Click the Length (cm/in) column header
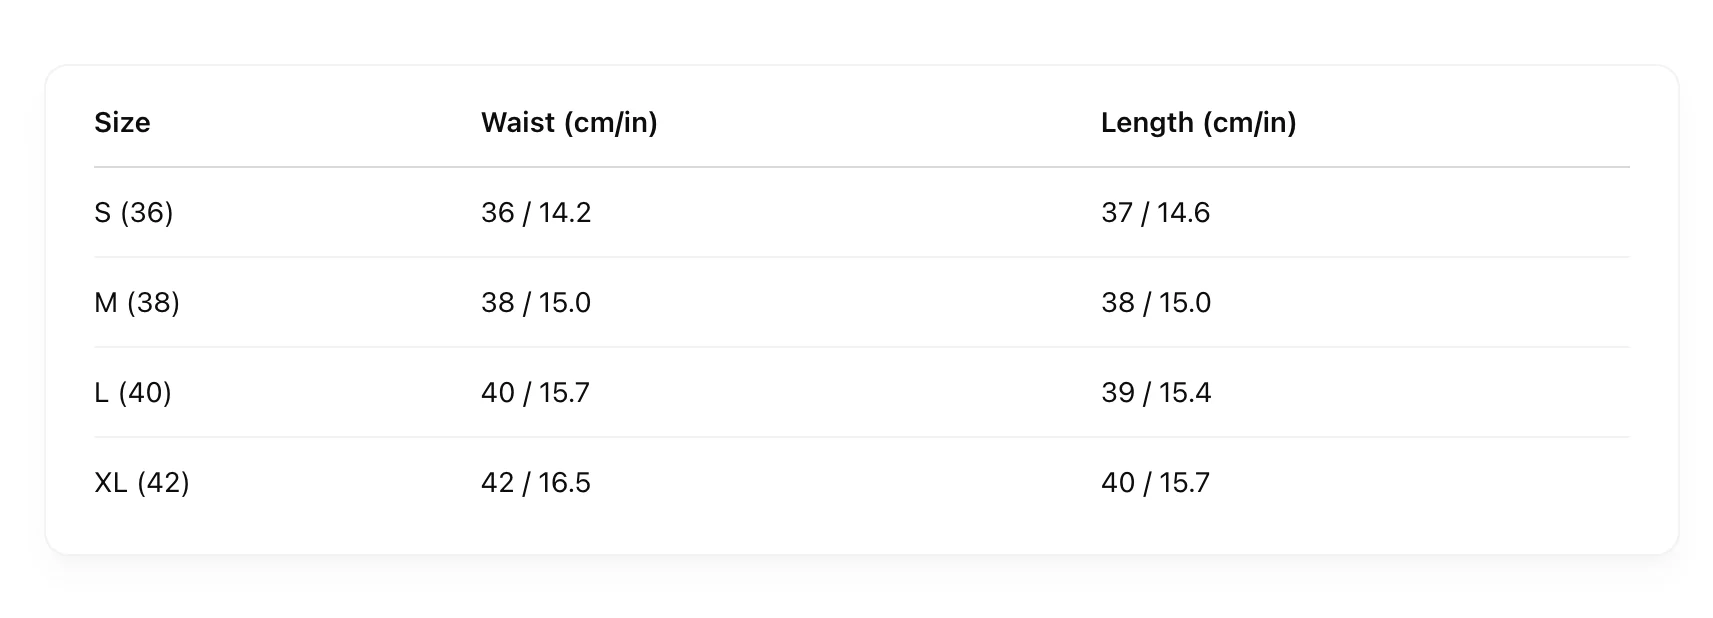Image resolution: width=1713 pixels, height=618 pixels. point(1198,122)
